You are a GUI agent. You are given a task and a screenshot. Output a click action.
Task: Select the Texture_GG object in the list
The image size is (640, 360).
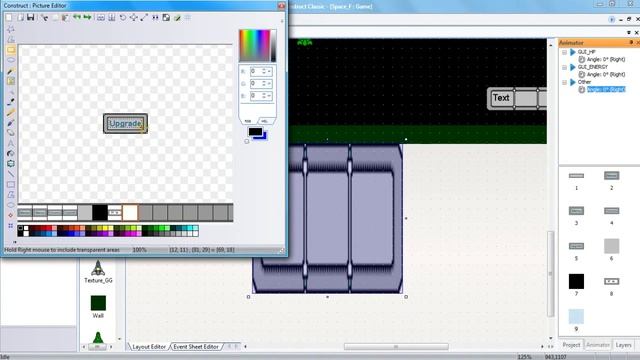[x=98, y=272]
